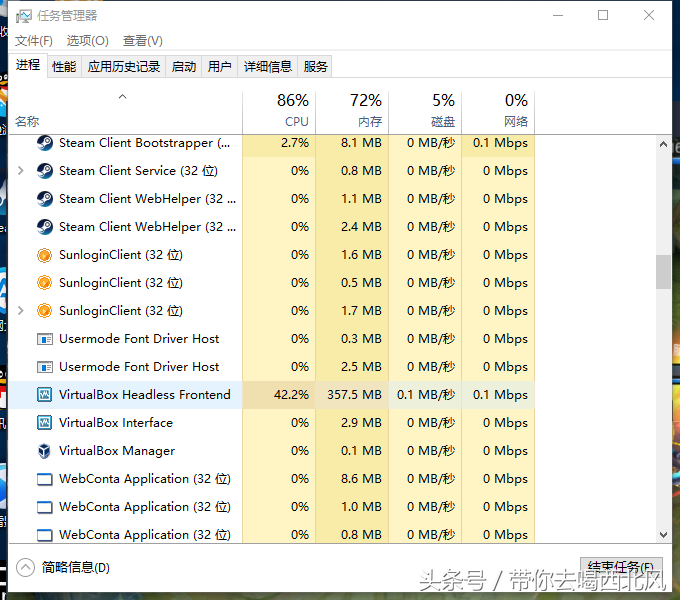Image resolution: width=680 pixels, height=600 pixels.
Task: Open the 选项(O) menu
Action: (x=88, y=41)
